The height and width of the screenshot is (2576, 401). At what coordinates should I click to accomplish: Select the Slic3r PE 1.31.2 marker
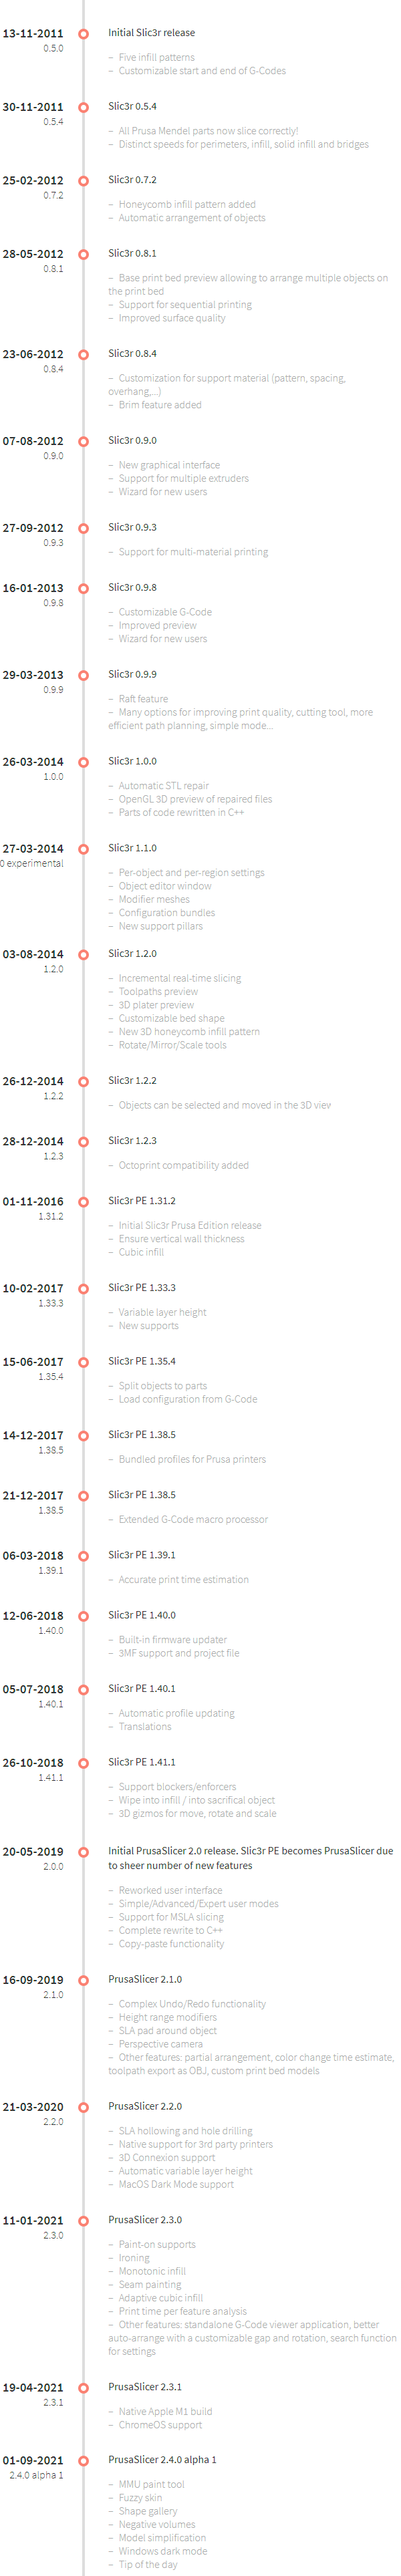click(x=83, y=1202)
